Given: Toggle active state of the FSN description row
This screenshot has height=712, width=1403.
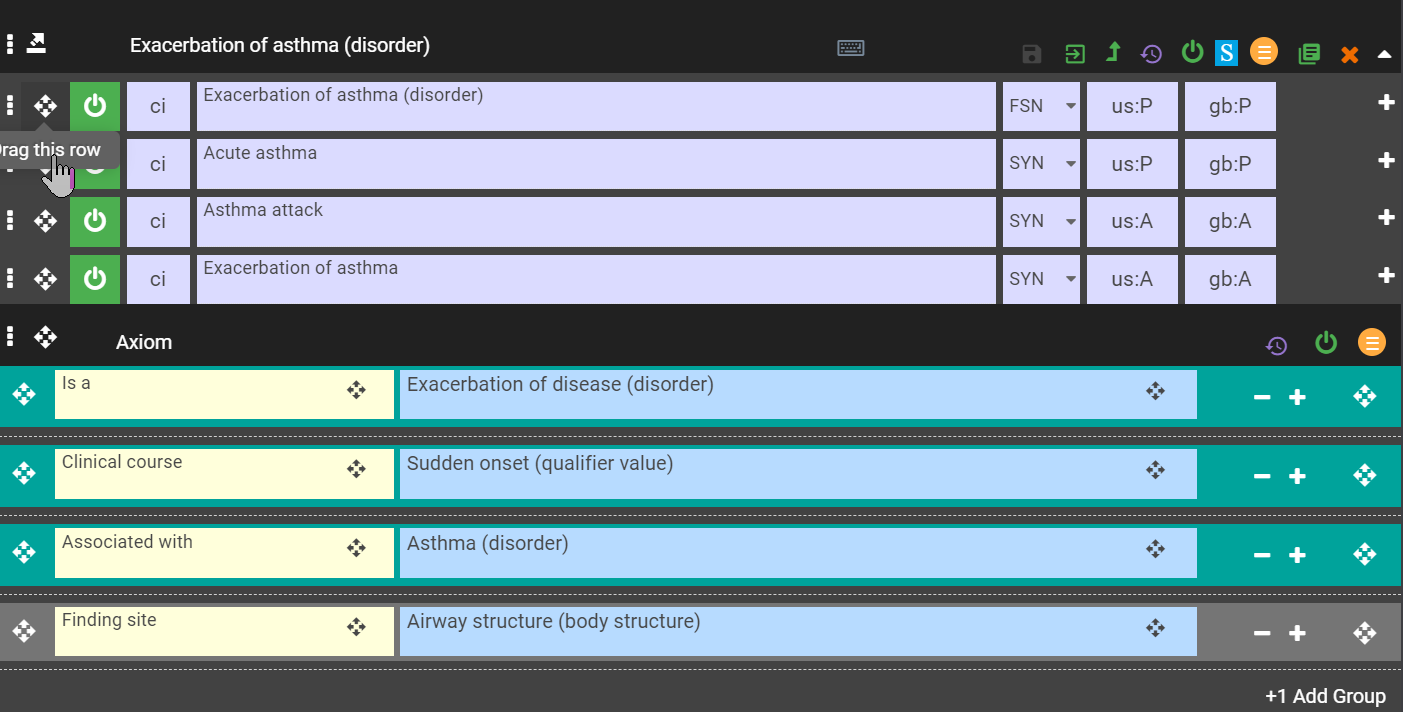Looking at the screenshot, I should tap(95, 106).
